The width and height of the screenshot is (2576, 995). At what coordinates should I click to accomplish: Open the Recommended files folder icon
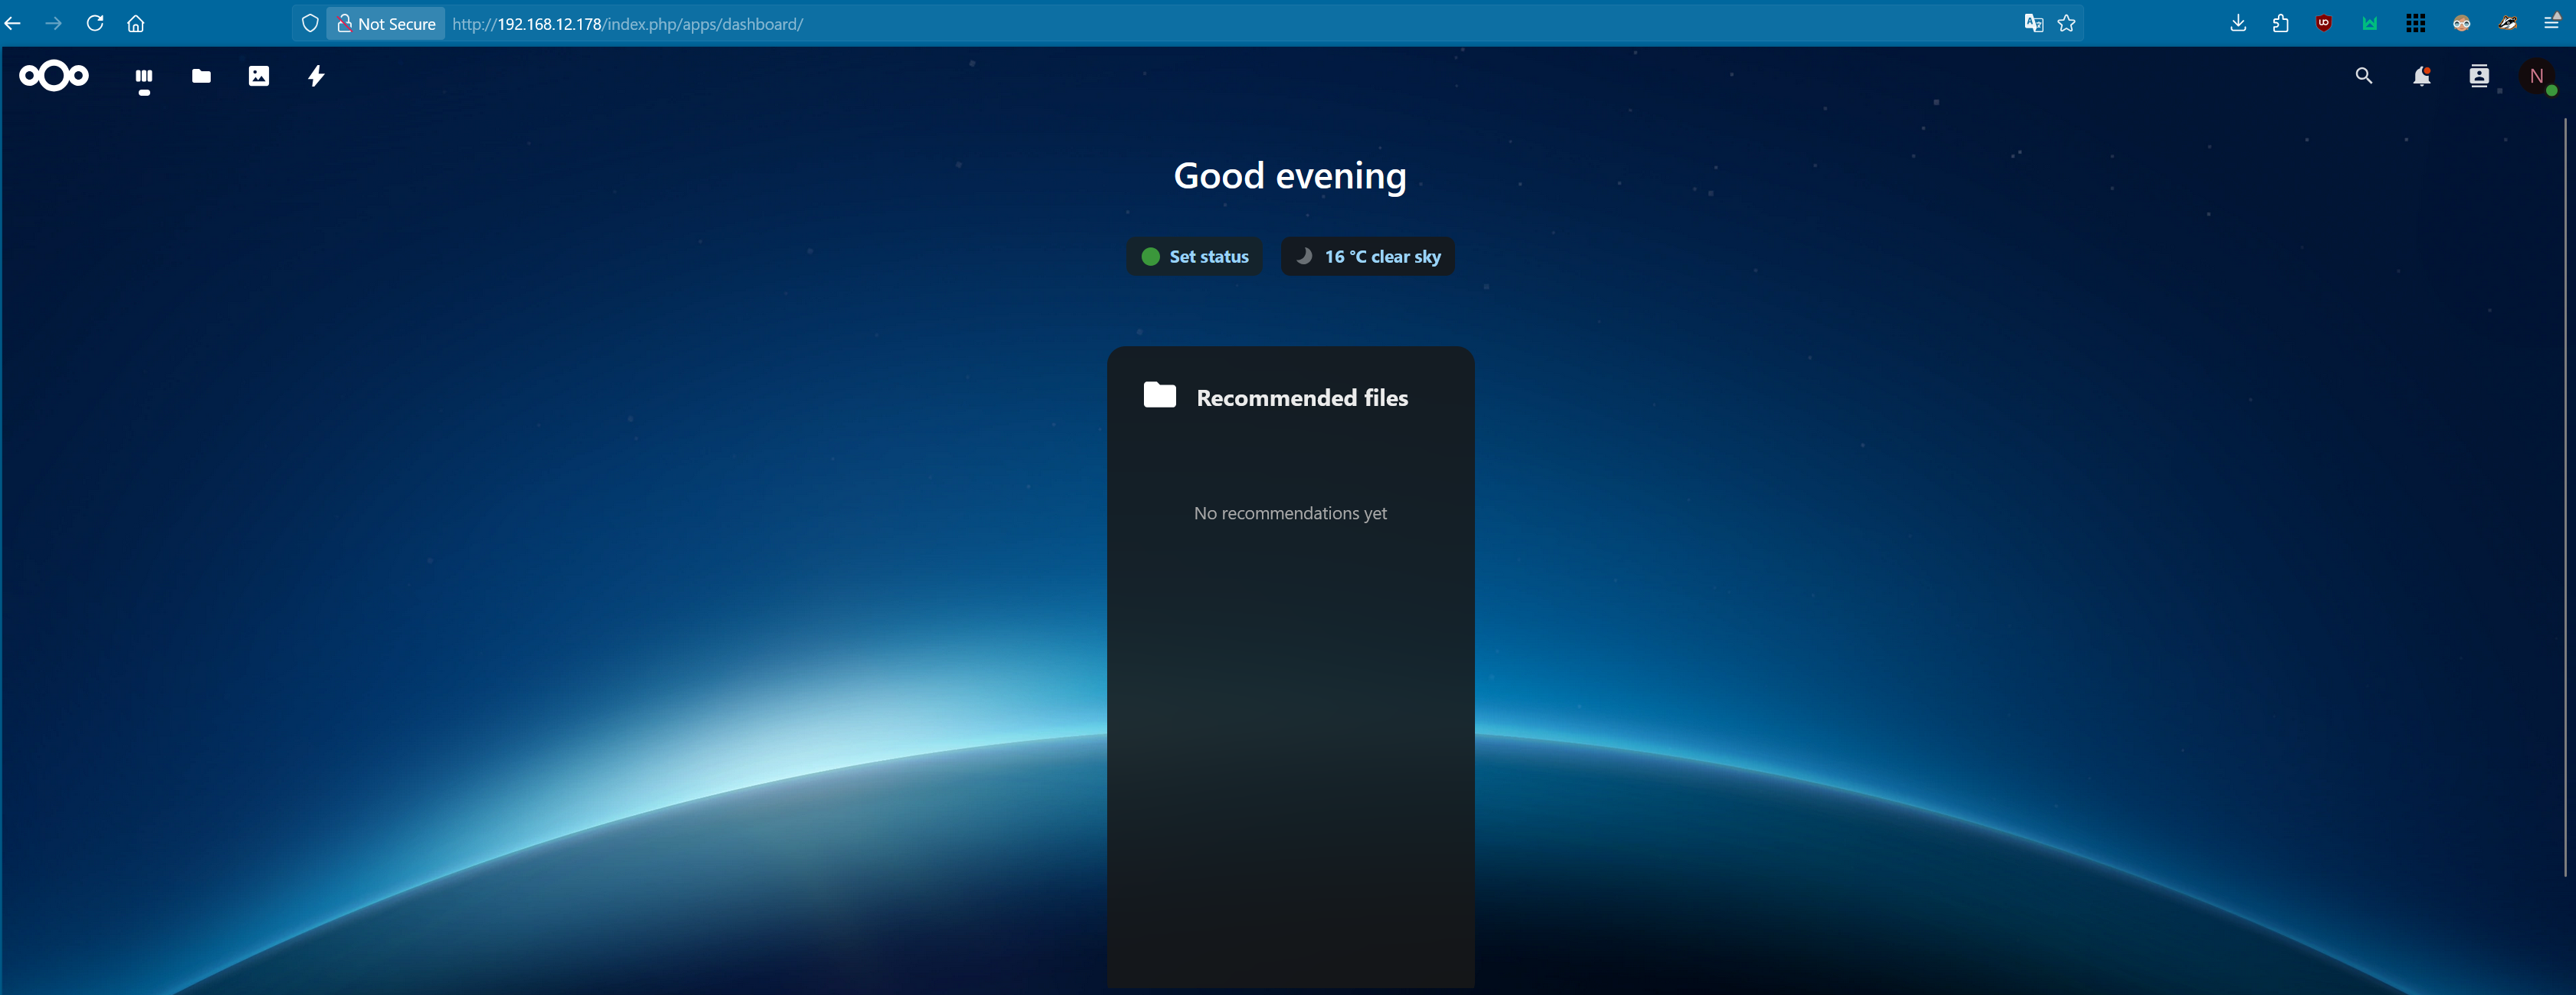pyautogui.click(x=1159, y=395)
